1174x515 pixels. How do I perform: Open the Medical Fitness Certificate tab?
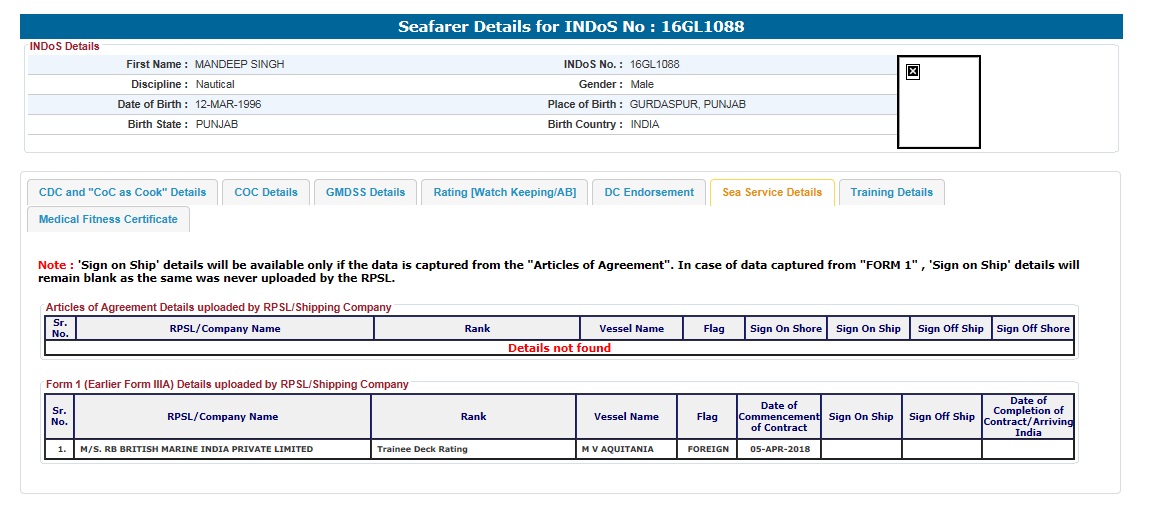coord(108,219)
